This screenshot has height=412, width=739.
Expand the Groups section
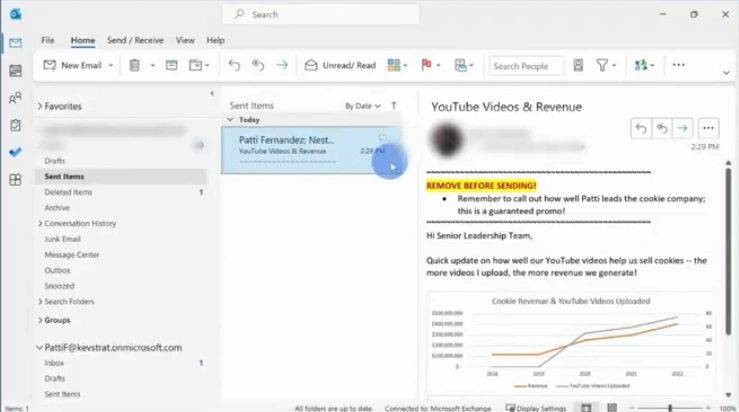[x=40, y=320]
